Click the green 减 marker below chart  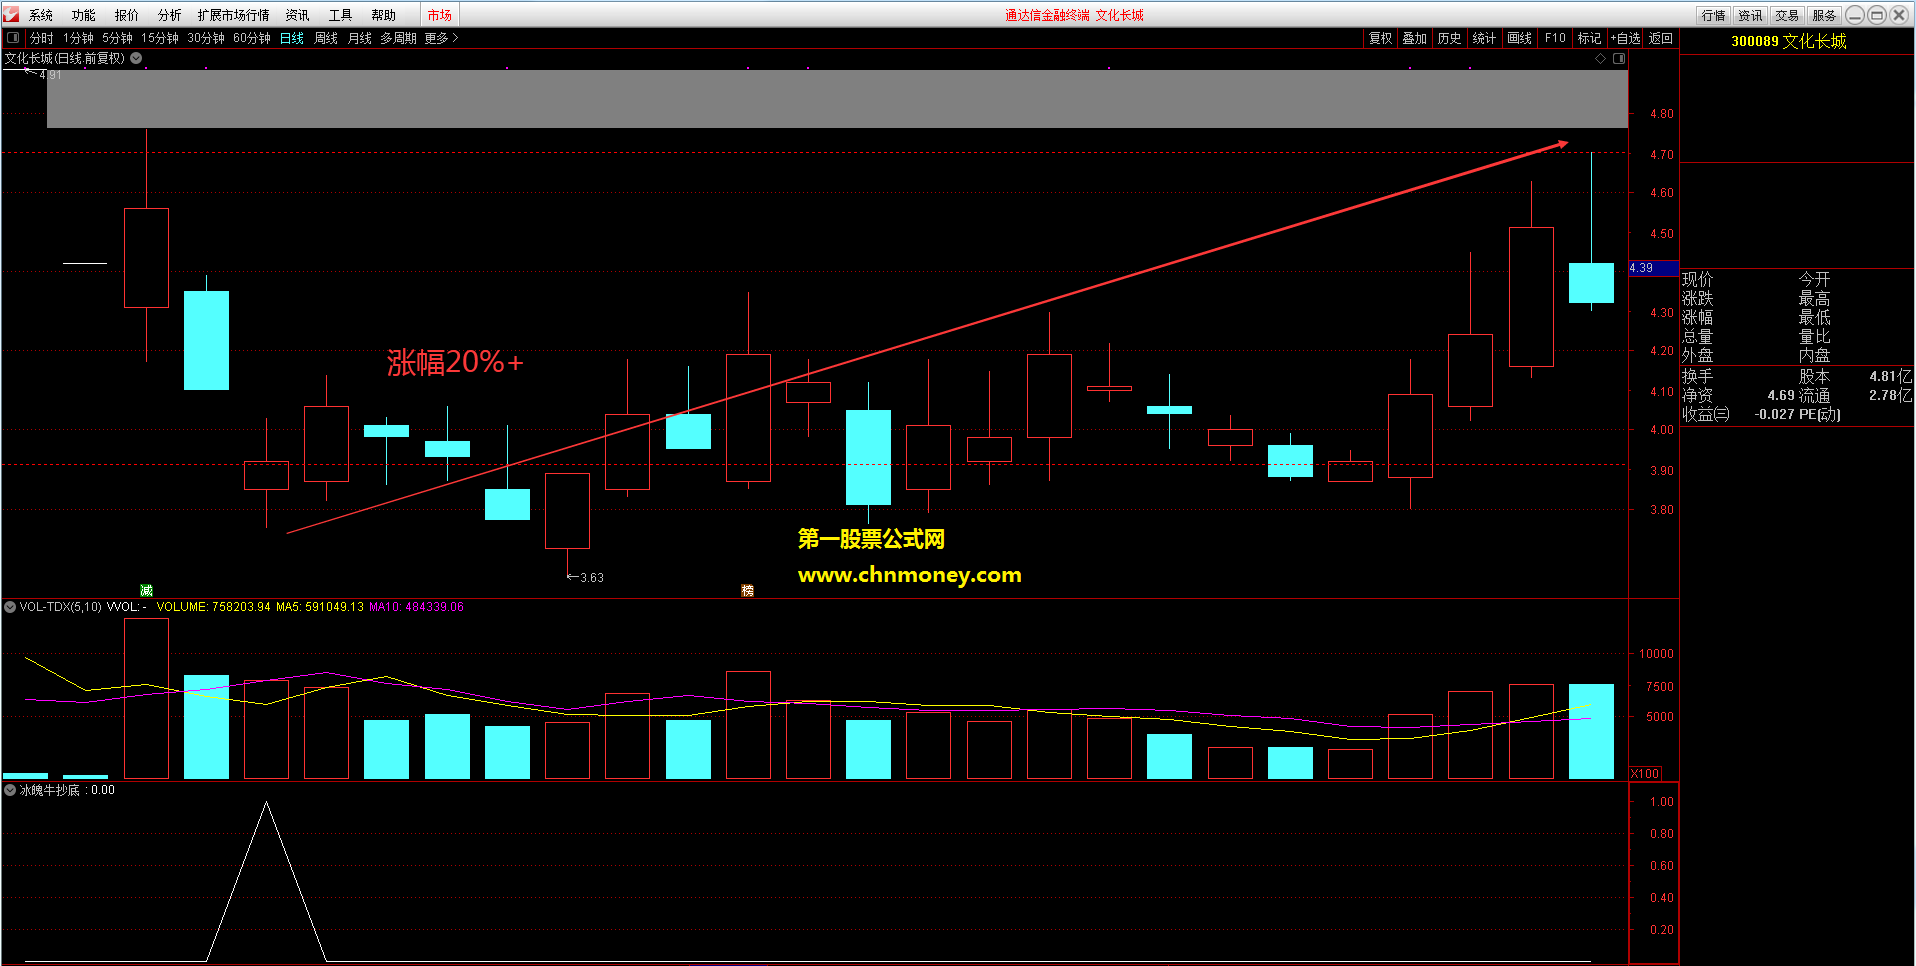click(x=146, y=590)
